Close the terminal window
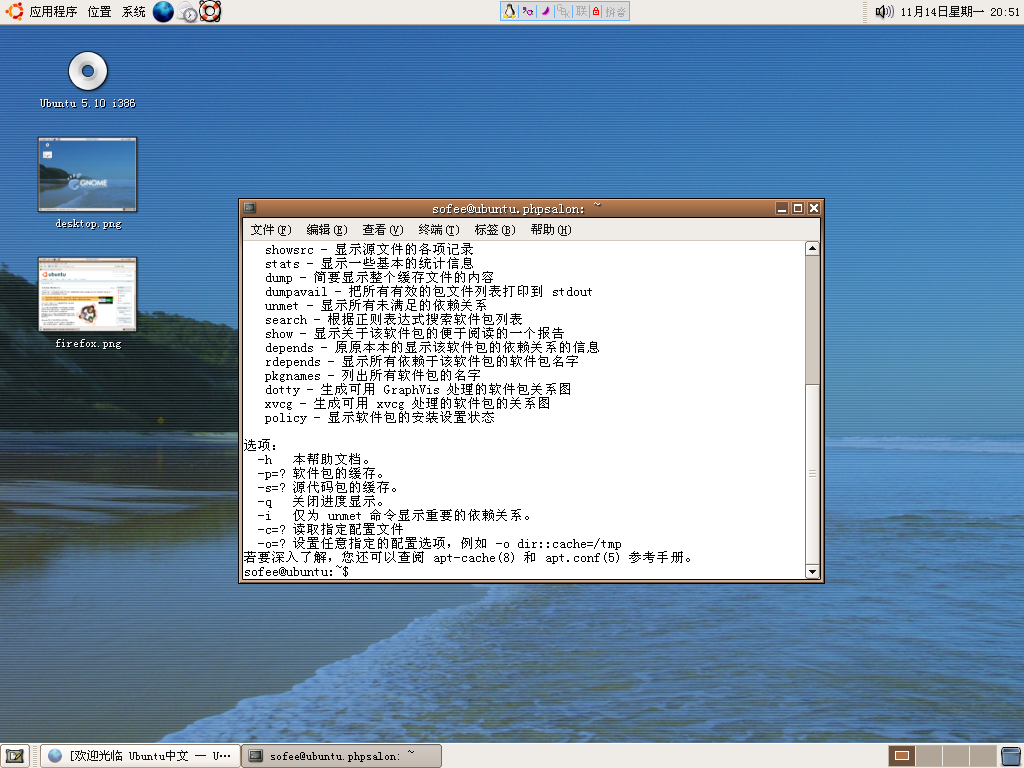The image size is (1024, 768). 814,208
